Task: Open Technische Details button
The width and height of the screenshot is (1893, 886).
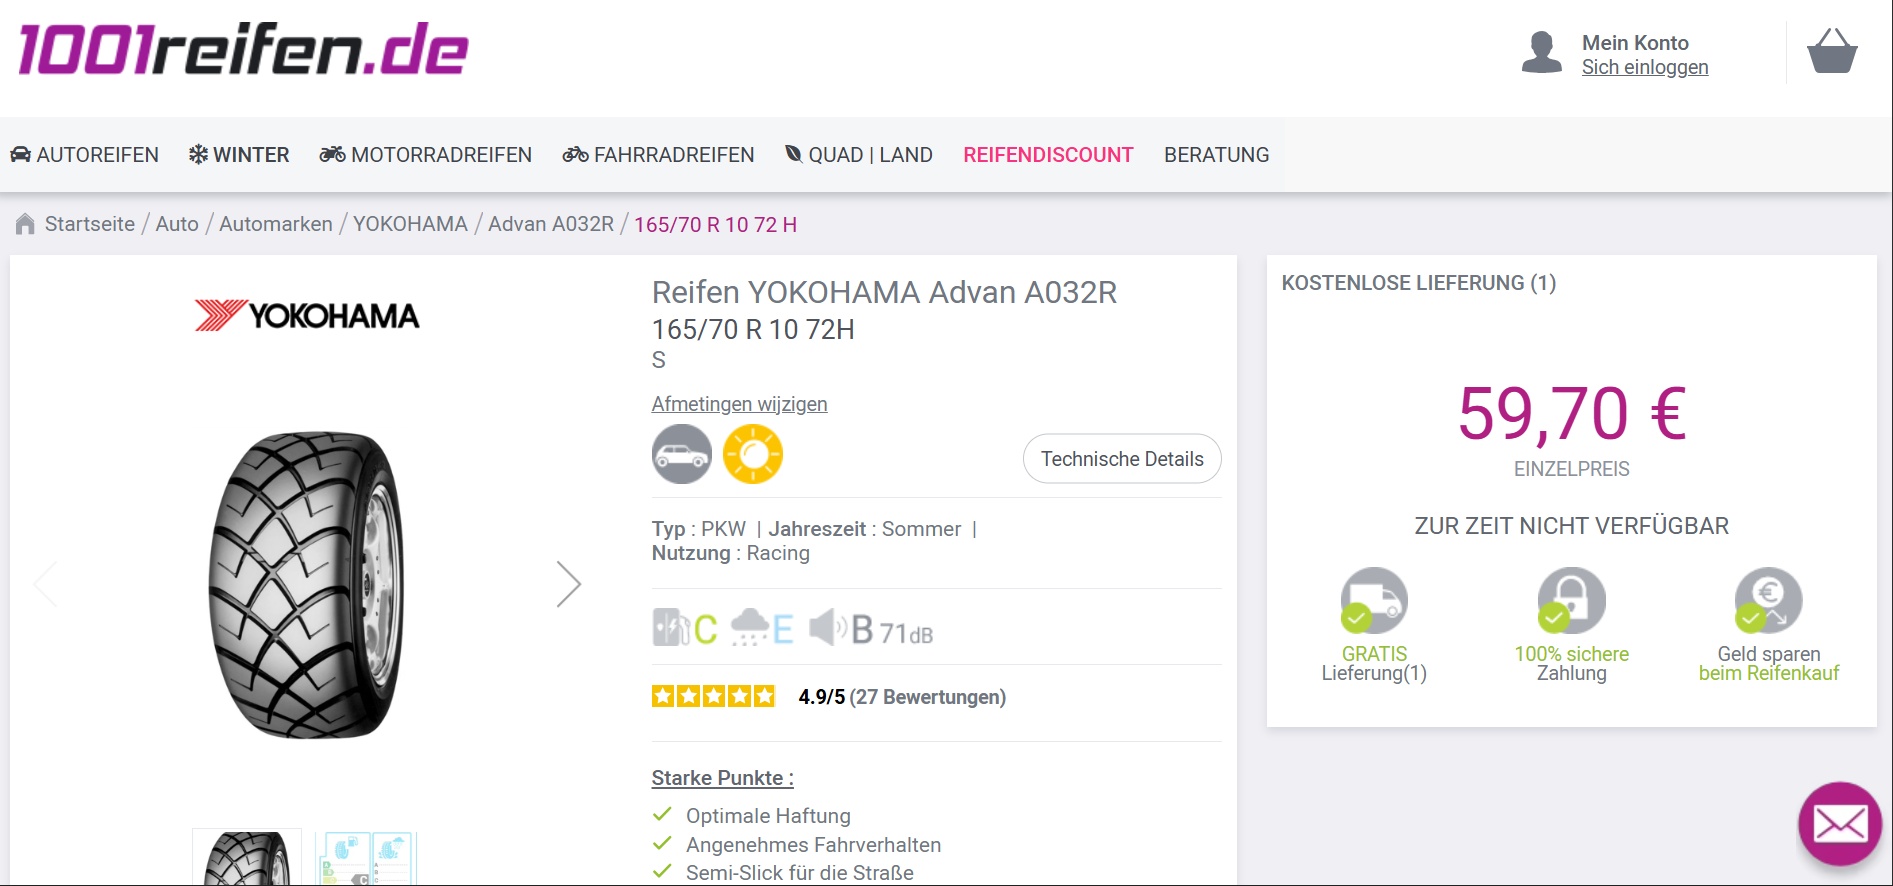Action: pyautogui.click(x=1121, y=459)
